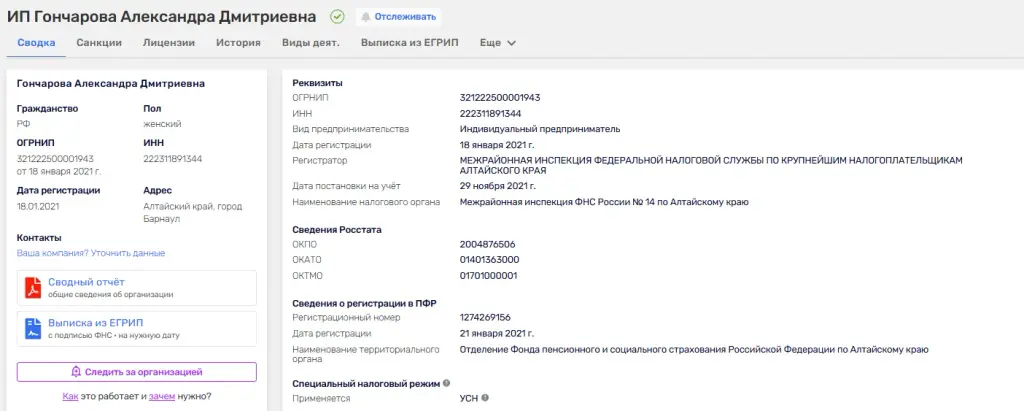
Task: Click the УСН tax regime value
Action: coord(468,398)
